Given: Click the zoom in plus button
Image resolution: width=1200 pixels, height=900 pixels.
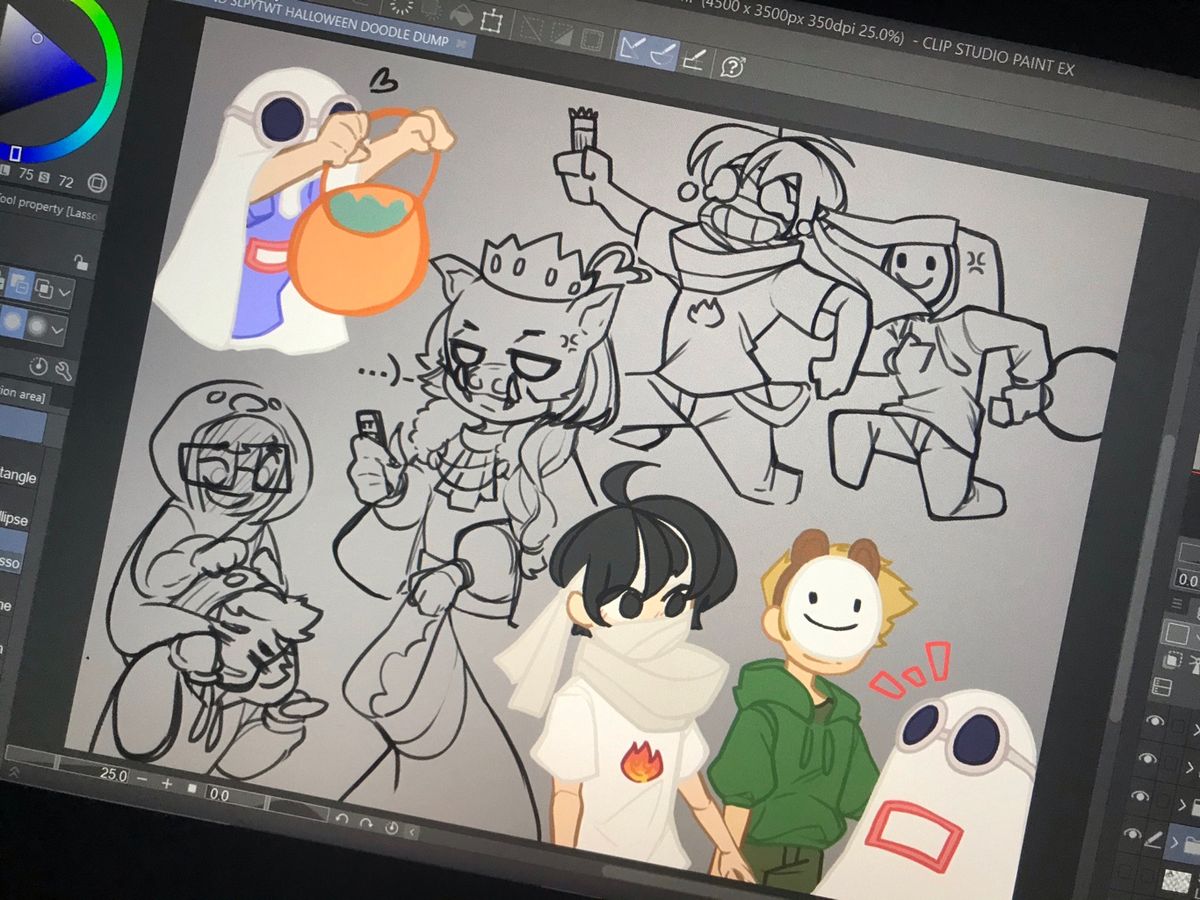Looking at the screenshot, I should (167, 784).
